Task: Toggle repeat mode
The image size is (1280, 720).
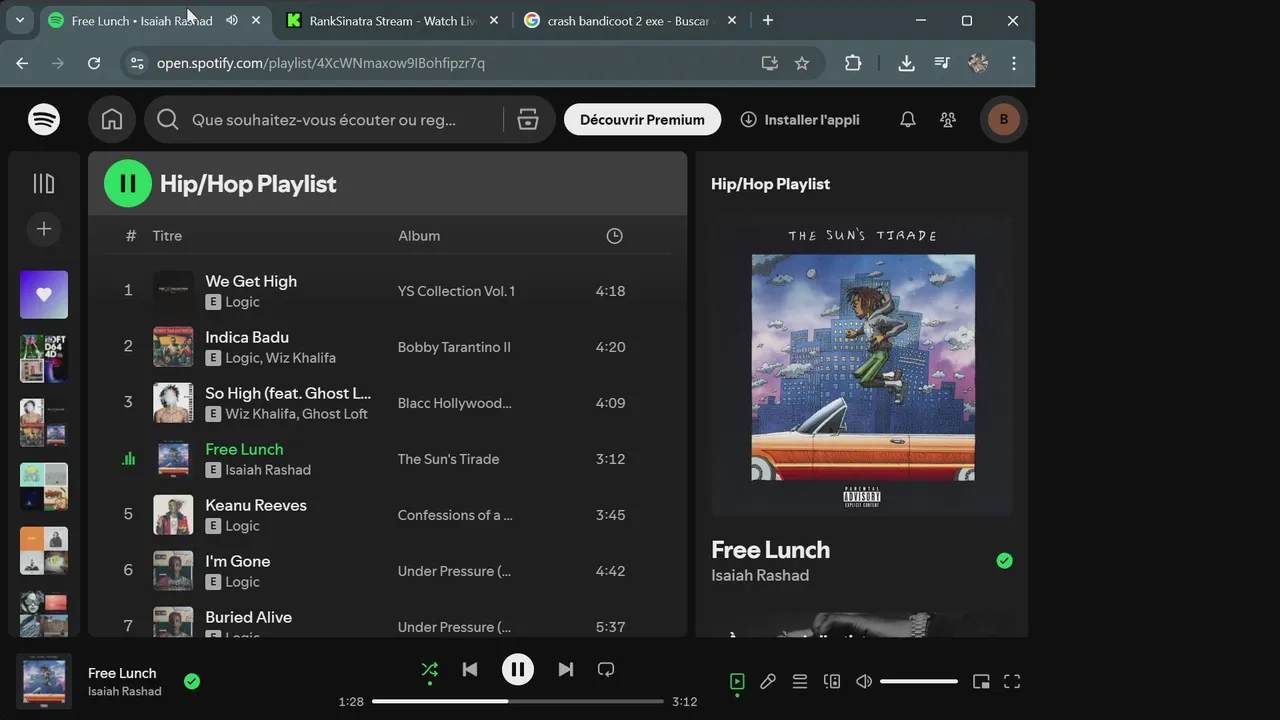Action: [606, 670]
